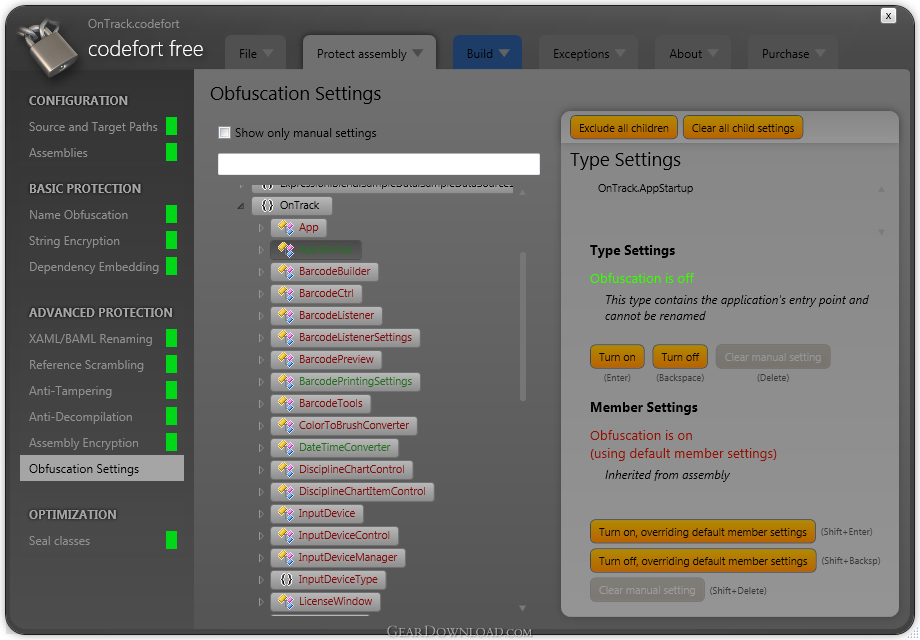Open the Build menu dropdown
Screen dimensions: 920x640
pos(487,53)
